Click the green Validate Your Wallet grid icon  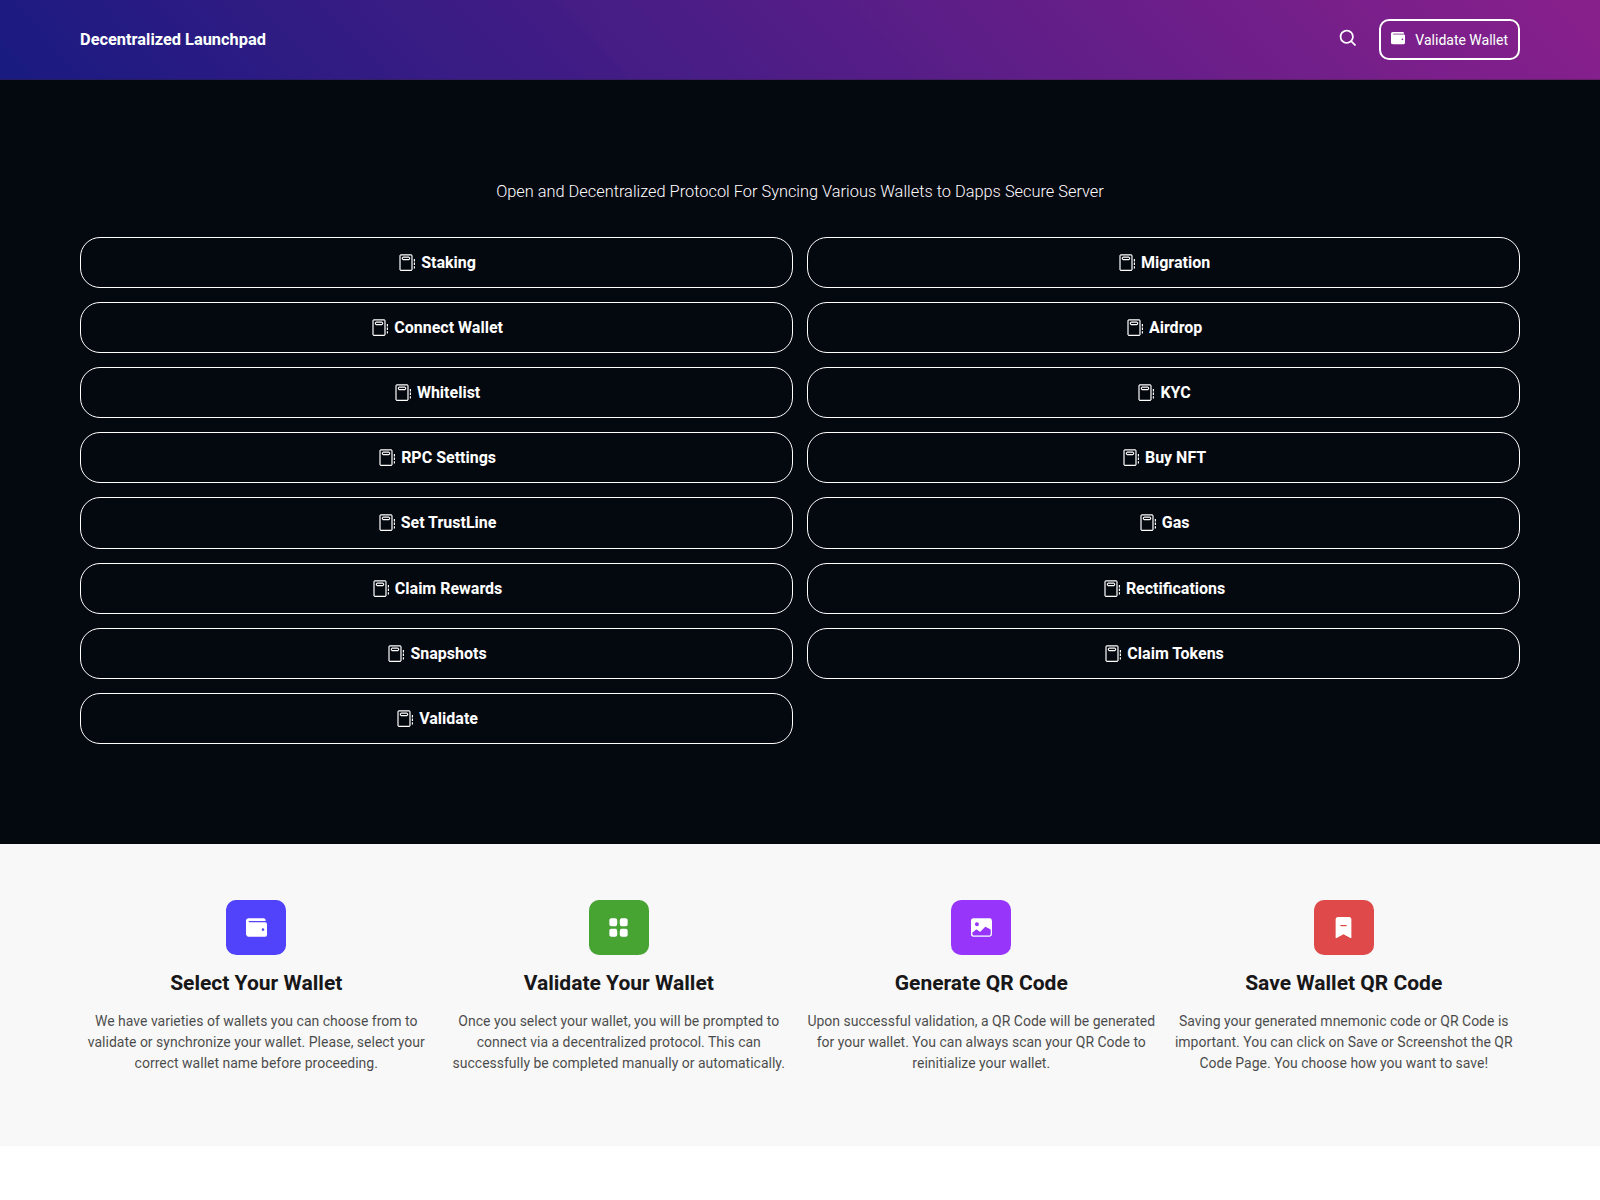[x=618, y=927]
